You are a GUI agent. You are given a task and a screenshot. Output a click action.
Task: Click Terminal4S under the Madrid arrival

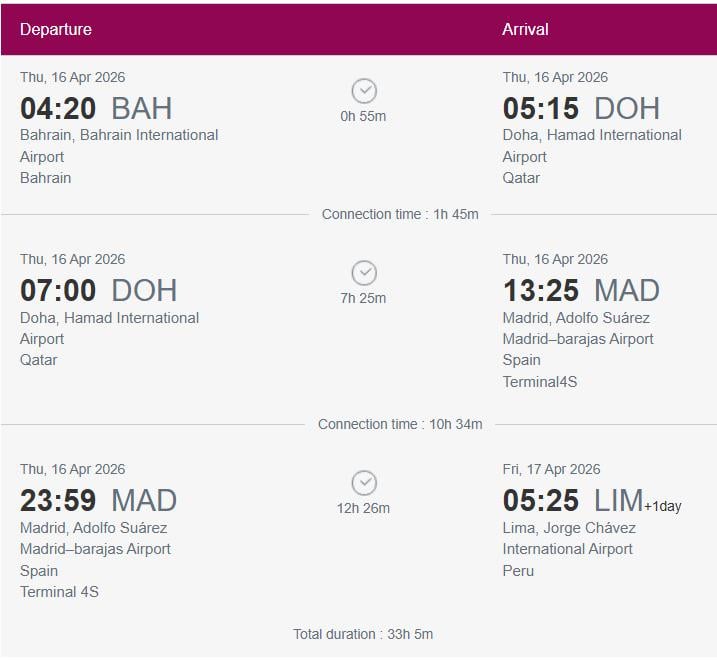[x=540, y=381]
